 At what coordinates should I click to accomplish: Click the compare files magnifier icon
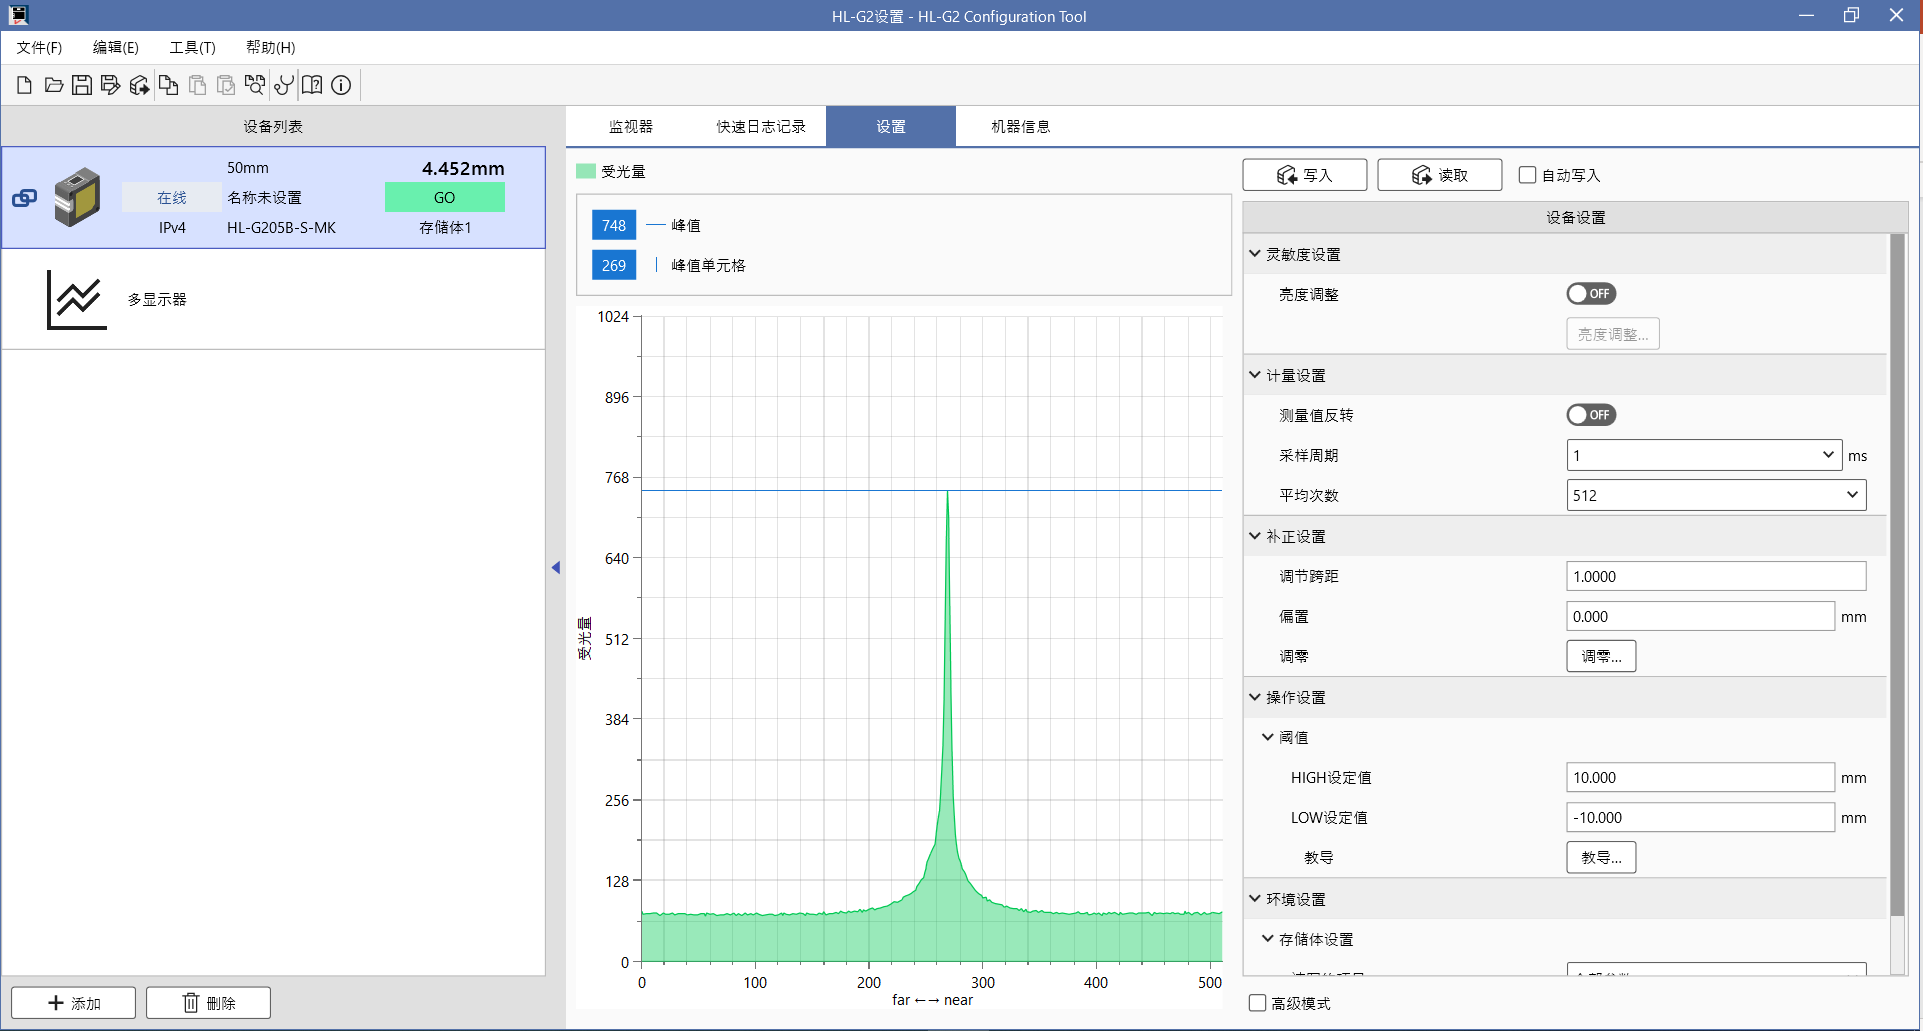coord(255,85)
